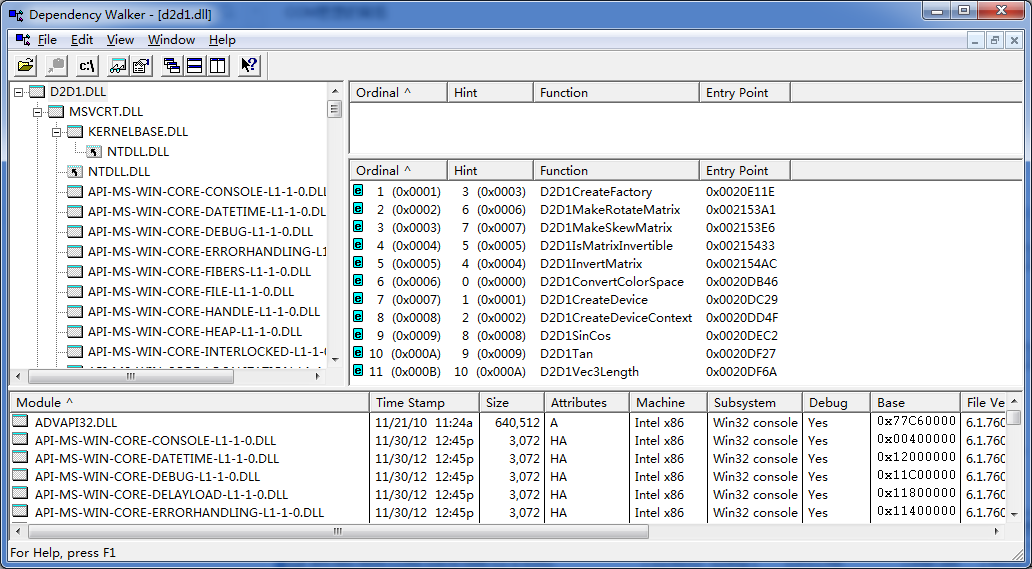The width and height of the screenshot is (1032, 569).
Task: Sort module list by Debug header
Action: coord(836,403)
